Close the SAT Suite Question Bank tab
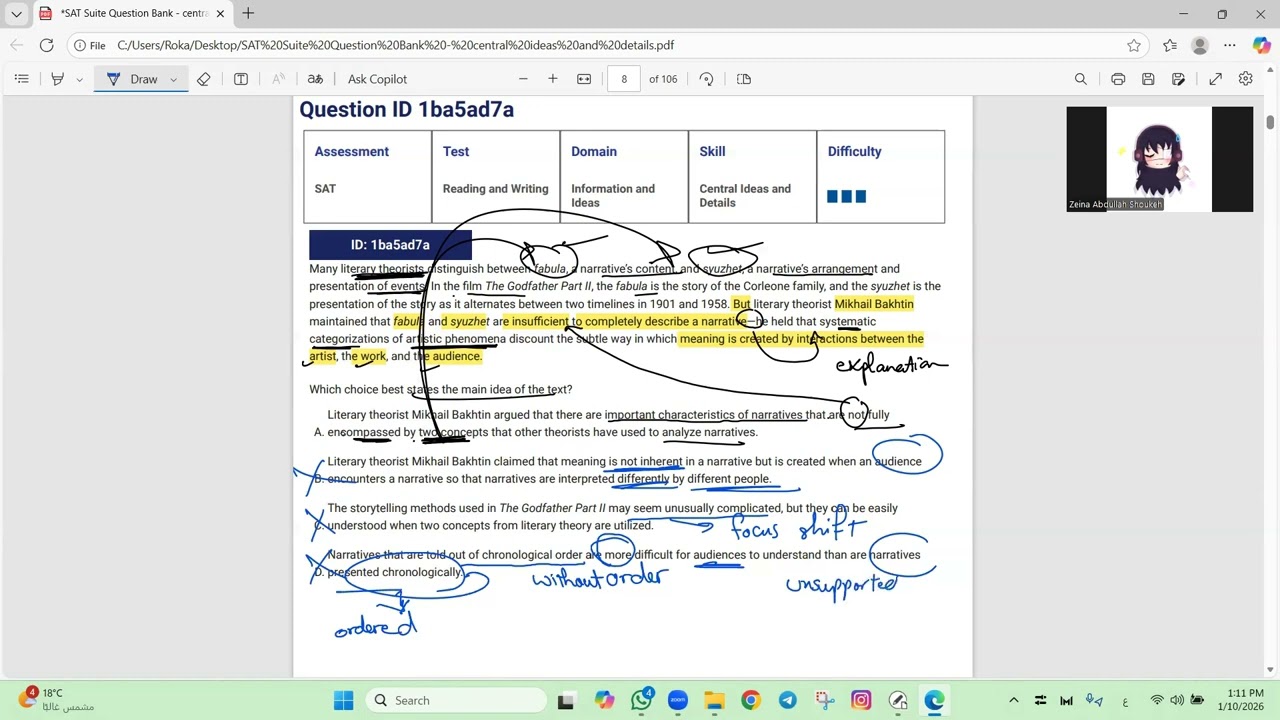The height and width of the screenshot is (720, 1280). pyautogui.click(x=220, y=14)
